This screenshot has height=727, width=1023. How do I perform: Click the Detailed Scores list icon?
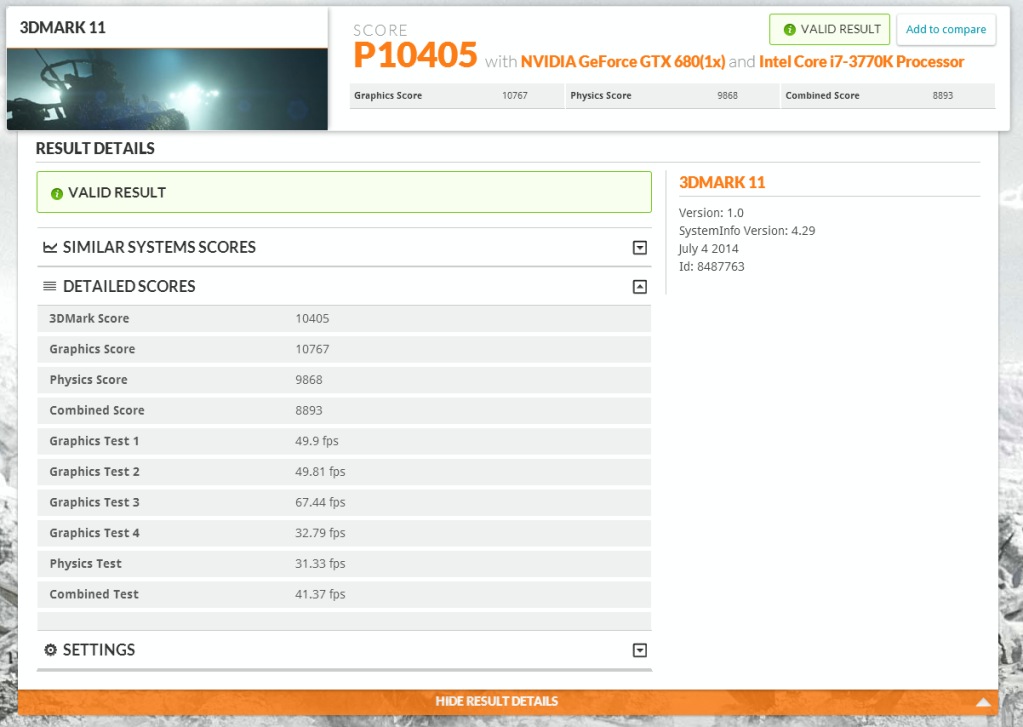click(x=50, y=287)
